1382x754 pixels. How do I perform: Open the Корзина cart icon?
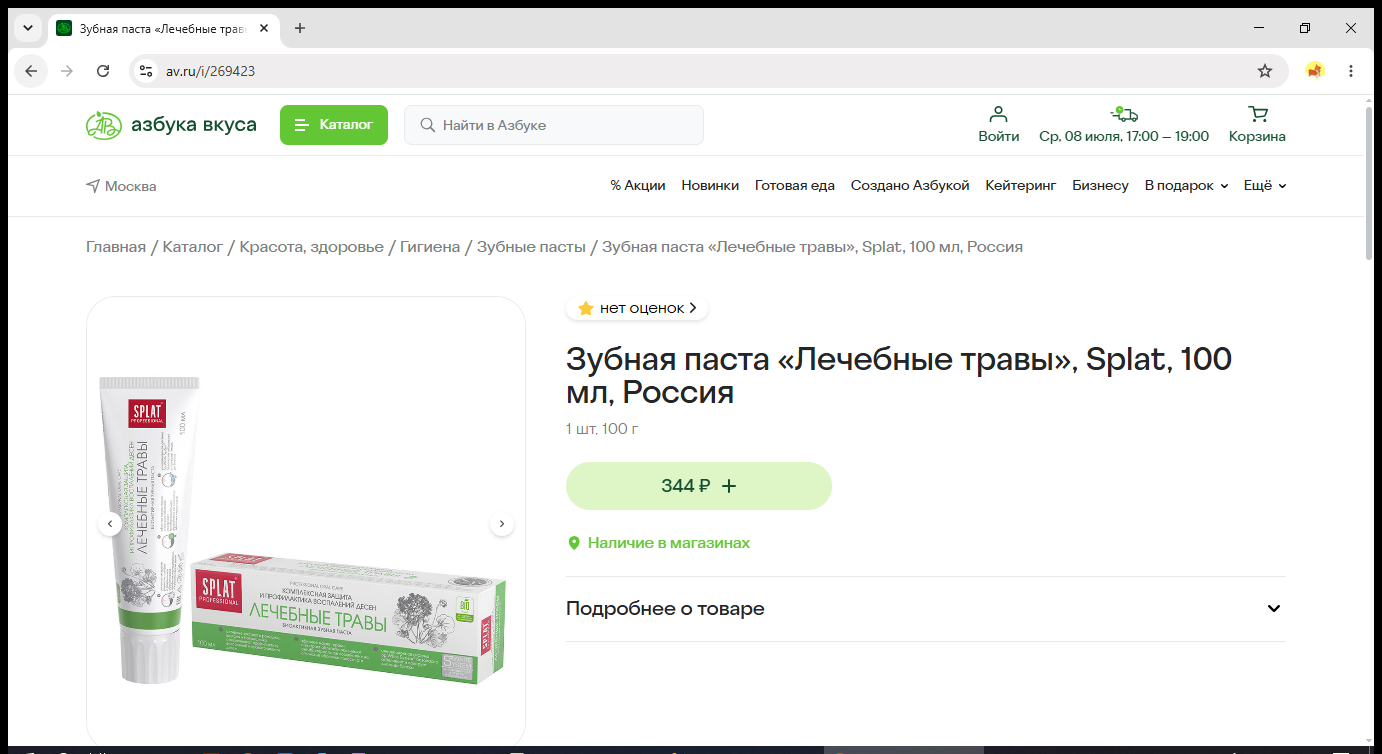[x=1257, y=125]
